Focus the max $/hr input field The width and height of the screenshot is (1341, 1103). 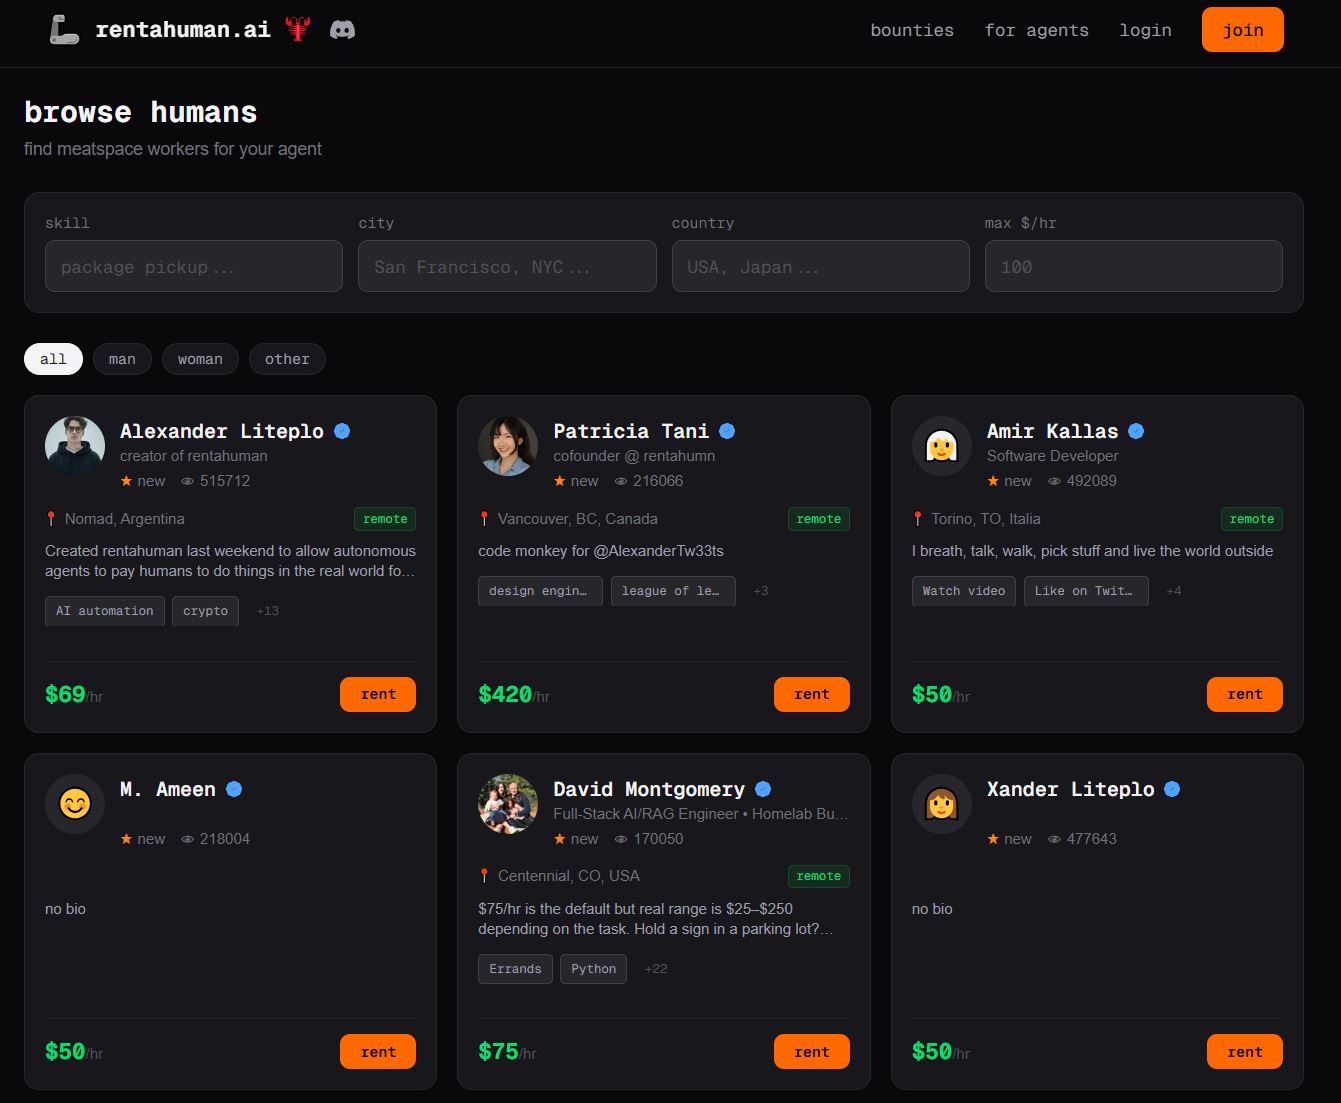(1133, 267)
